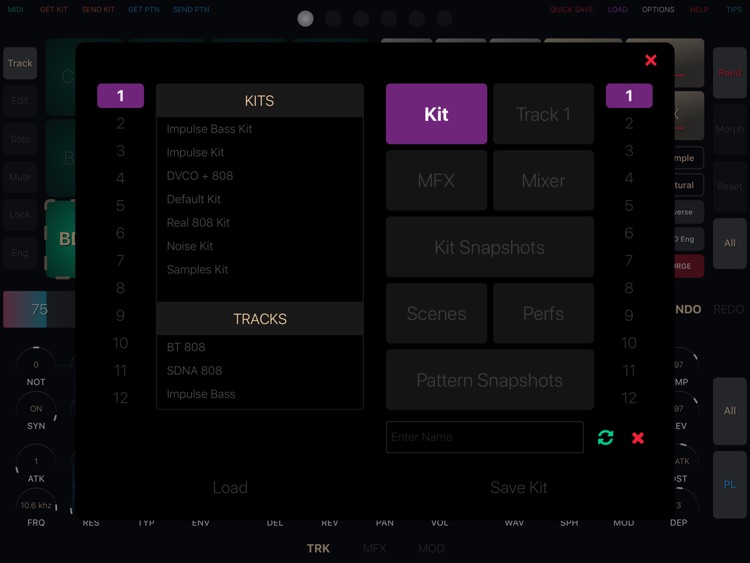This screenshot has width=750, height=563.
Task: Select Real 808 Kit entry
Action: (260, 222)
